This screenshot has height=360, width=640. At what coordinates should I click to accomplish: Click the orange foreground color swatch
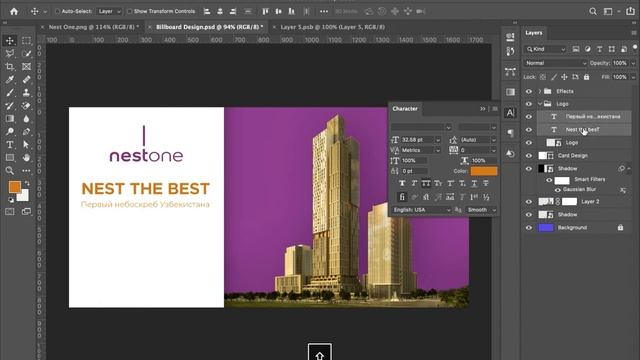click(x=15, y=187)
